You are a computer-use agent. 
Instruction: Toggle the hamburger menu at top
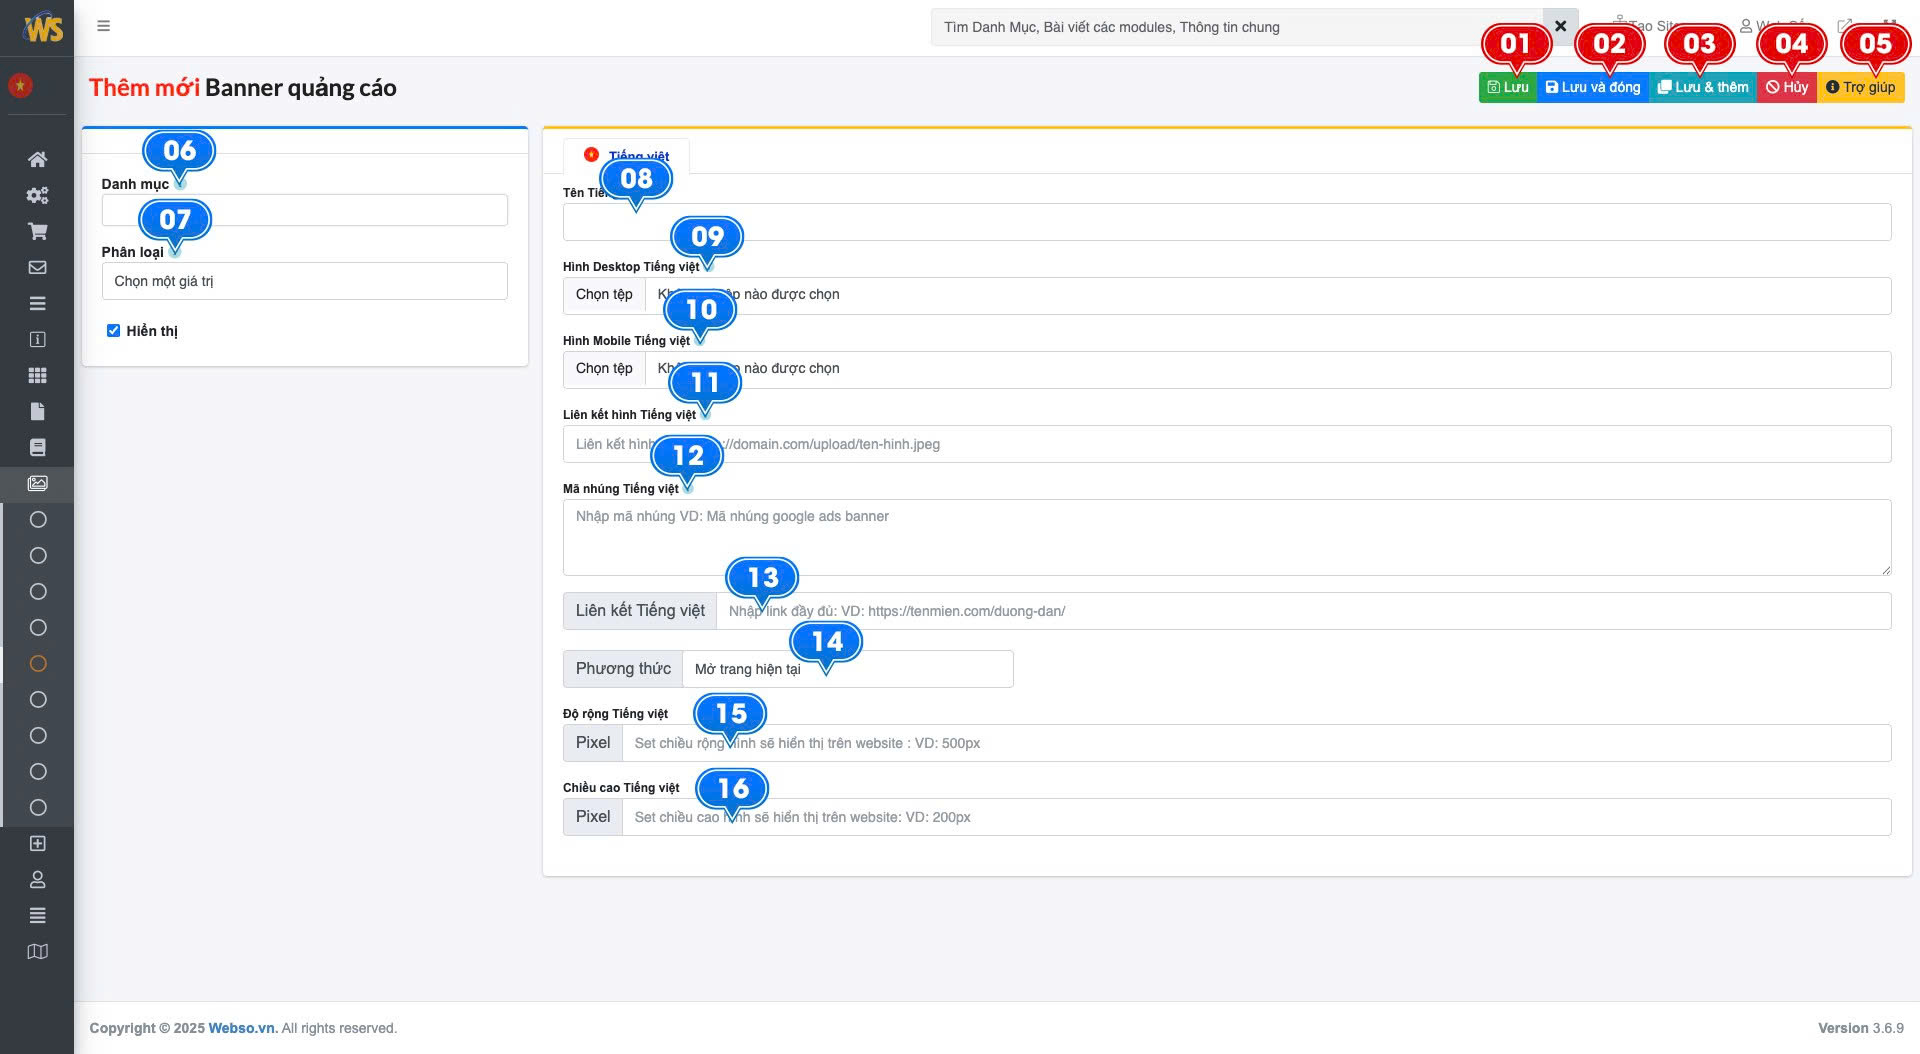(103, 26)
